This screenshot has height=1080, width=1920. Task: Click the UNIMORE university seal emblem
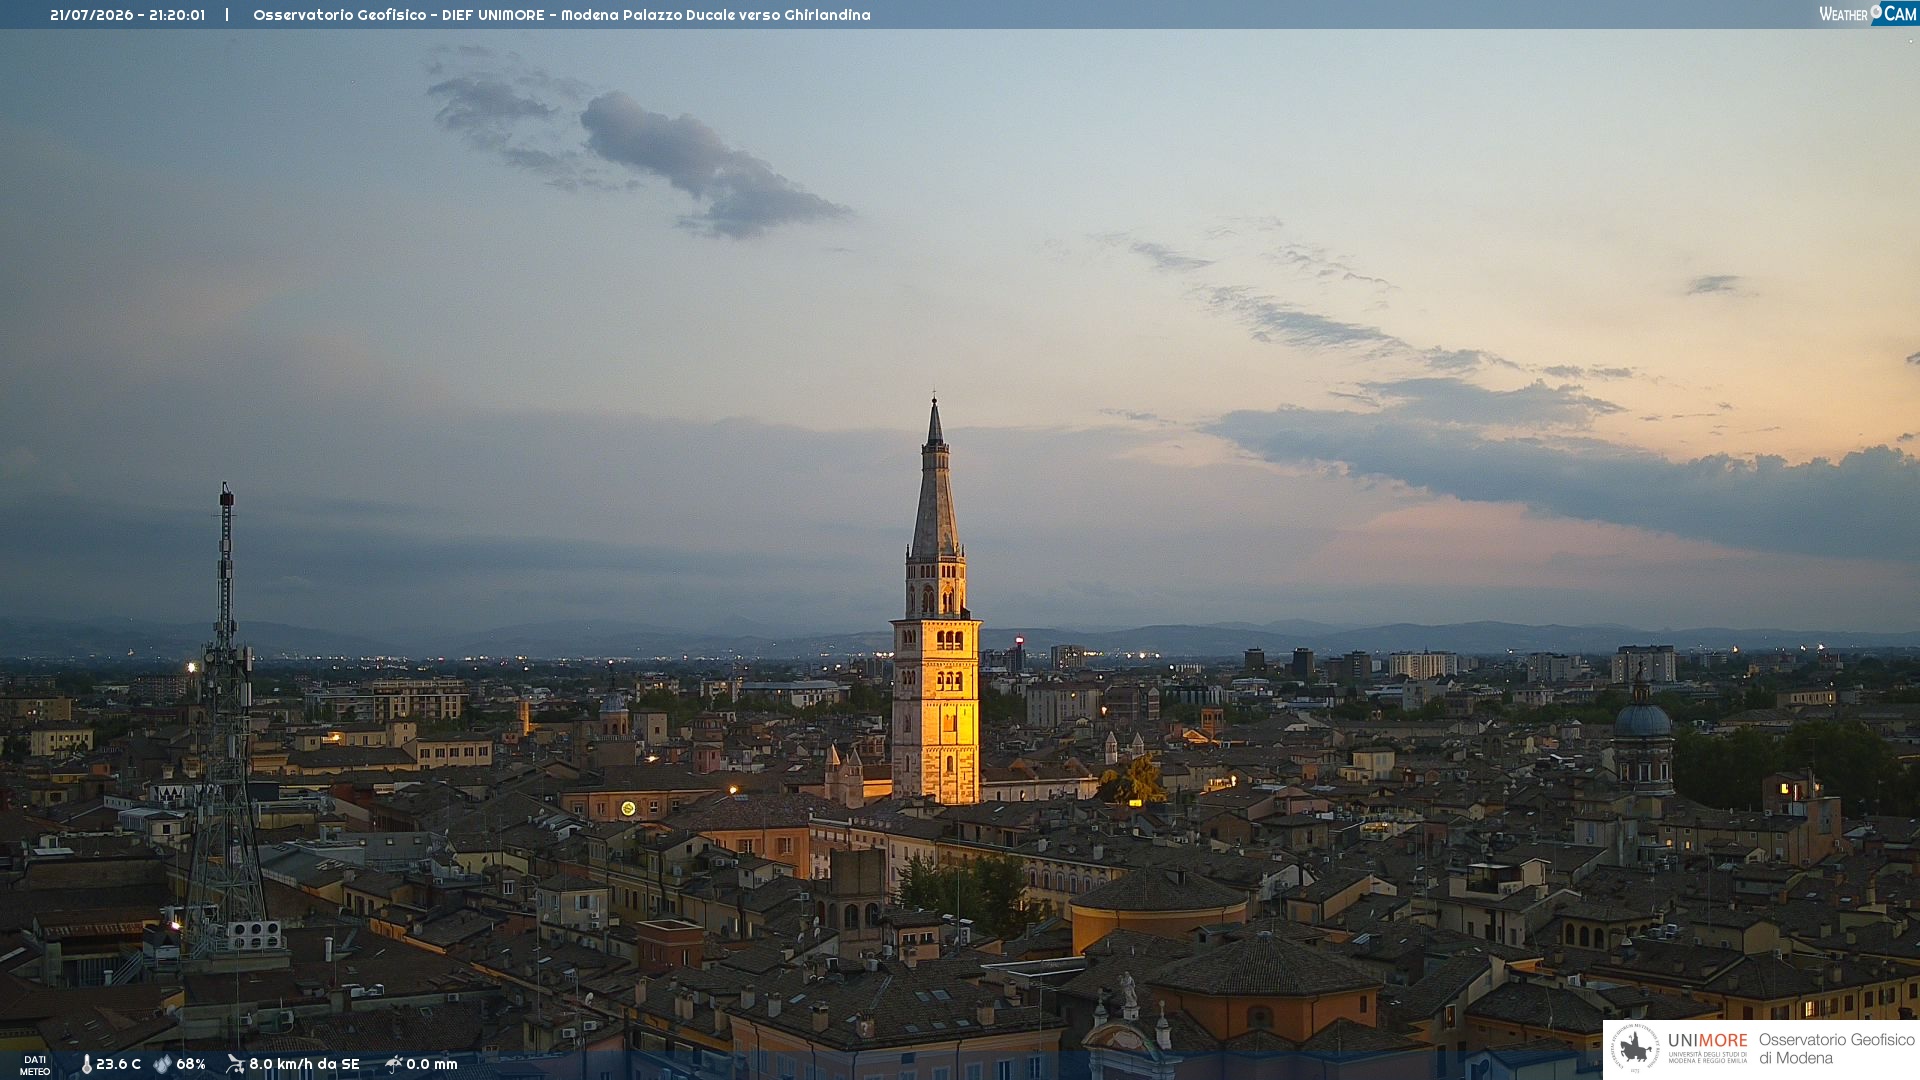pyautogui.click(x=1635, y=1048)
